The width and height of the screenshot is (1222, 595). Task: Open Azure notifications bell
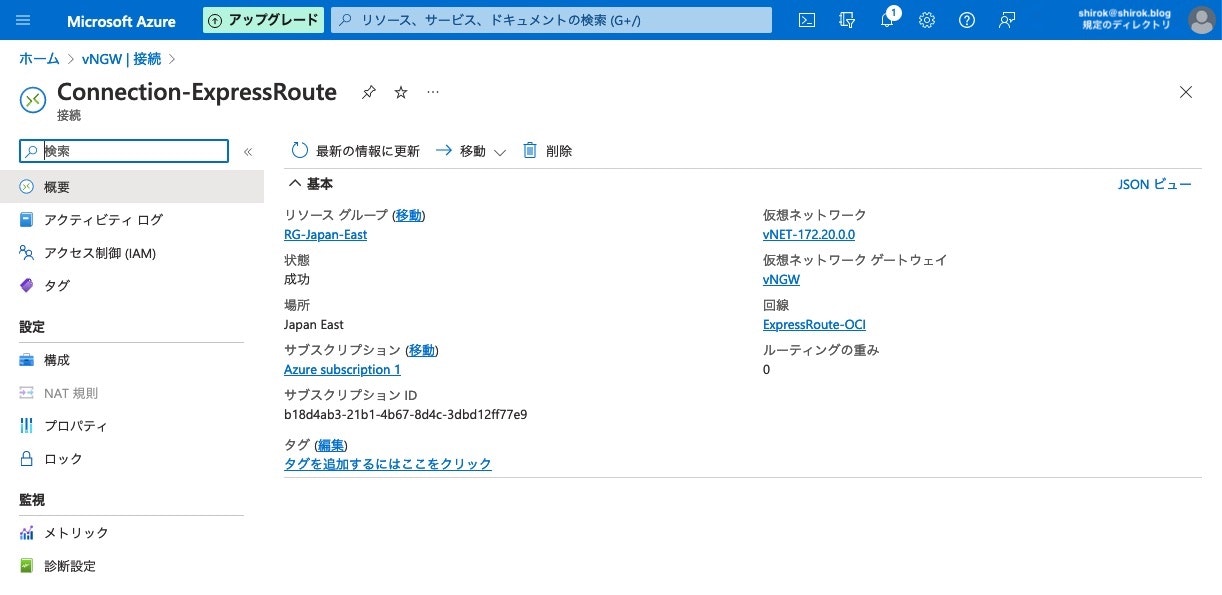tap(886, 20)
